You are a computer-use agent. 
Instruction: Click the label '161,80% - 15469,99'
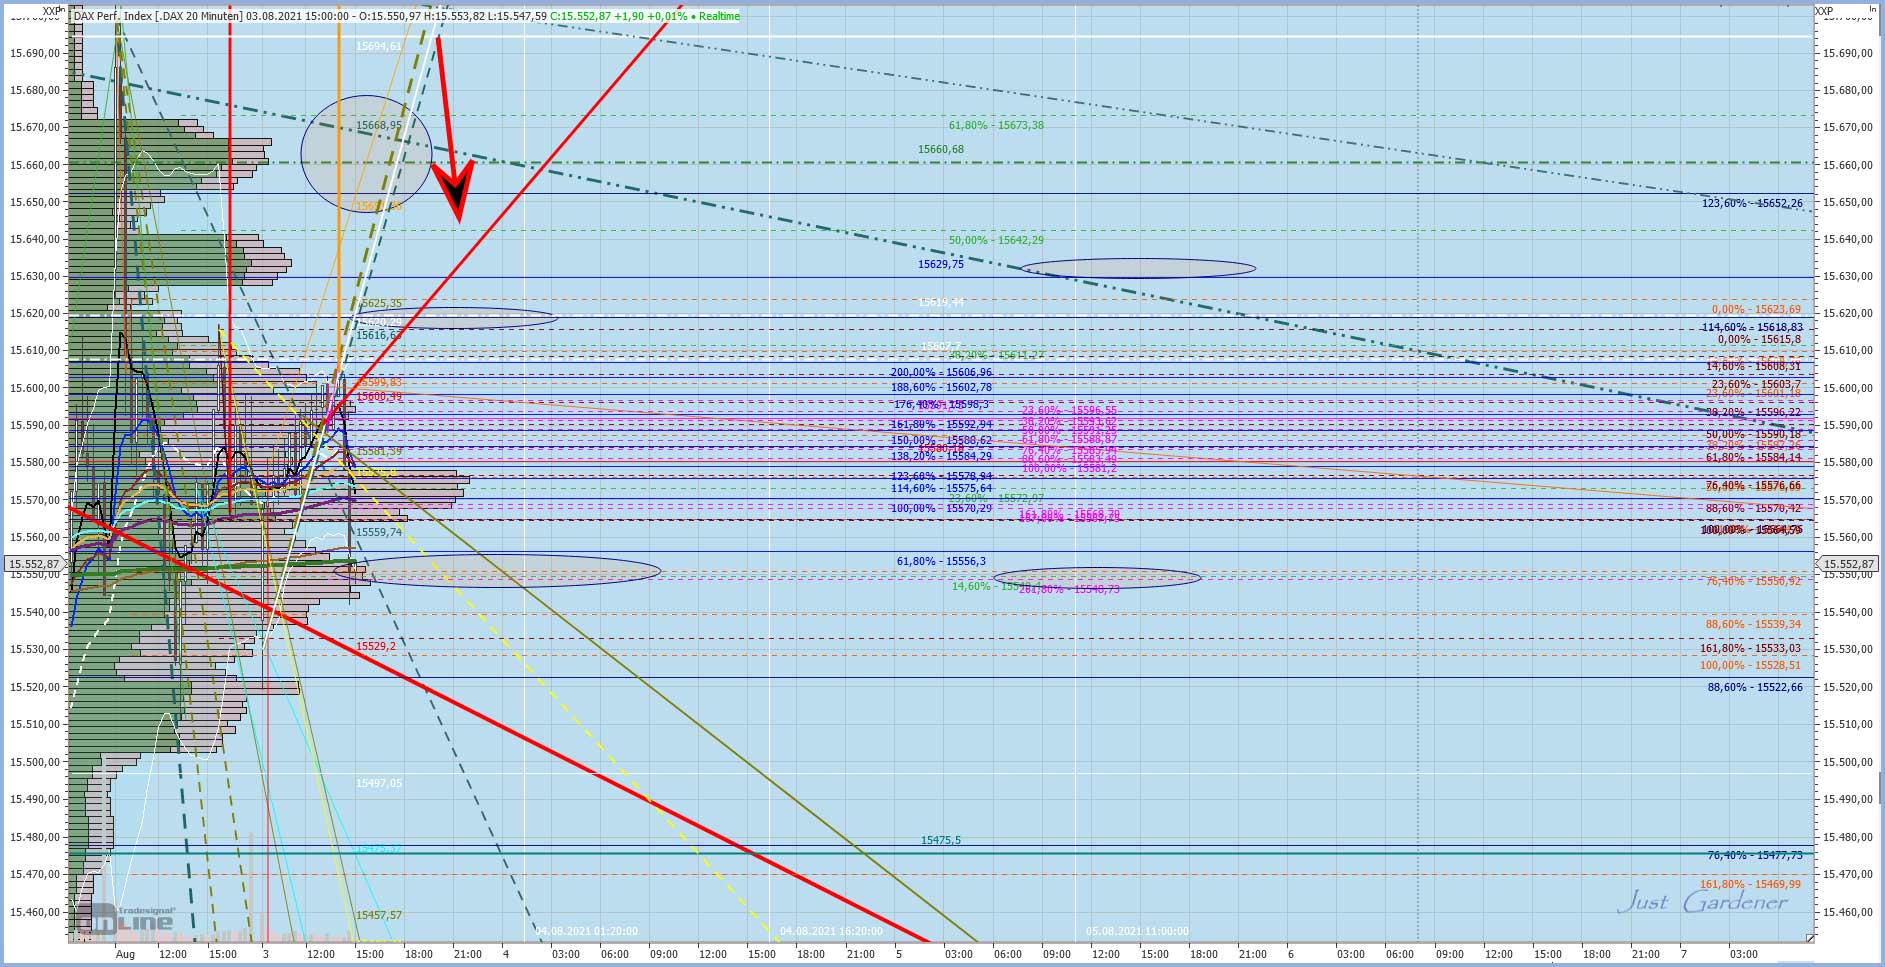click(1752, 884)
